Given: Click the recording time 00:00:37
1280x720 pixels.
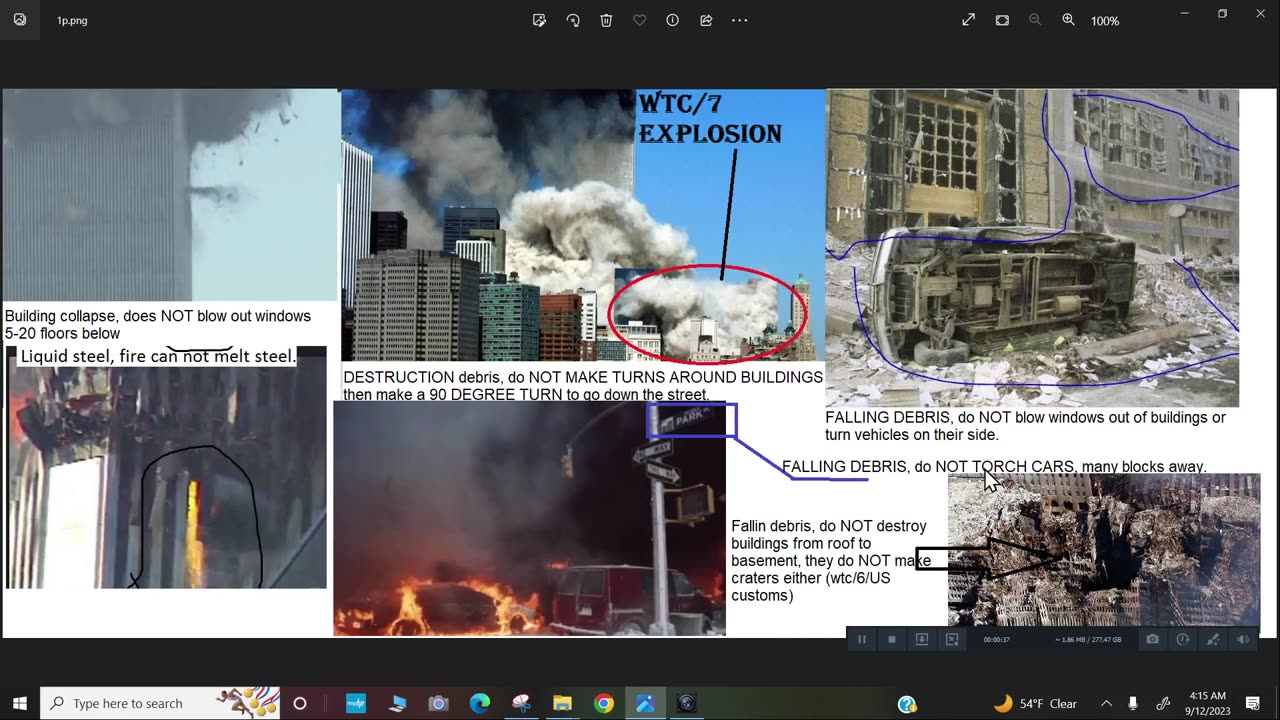Looking at the screenshot, I should pos(997,640).
